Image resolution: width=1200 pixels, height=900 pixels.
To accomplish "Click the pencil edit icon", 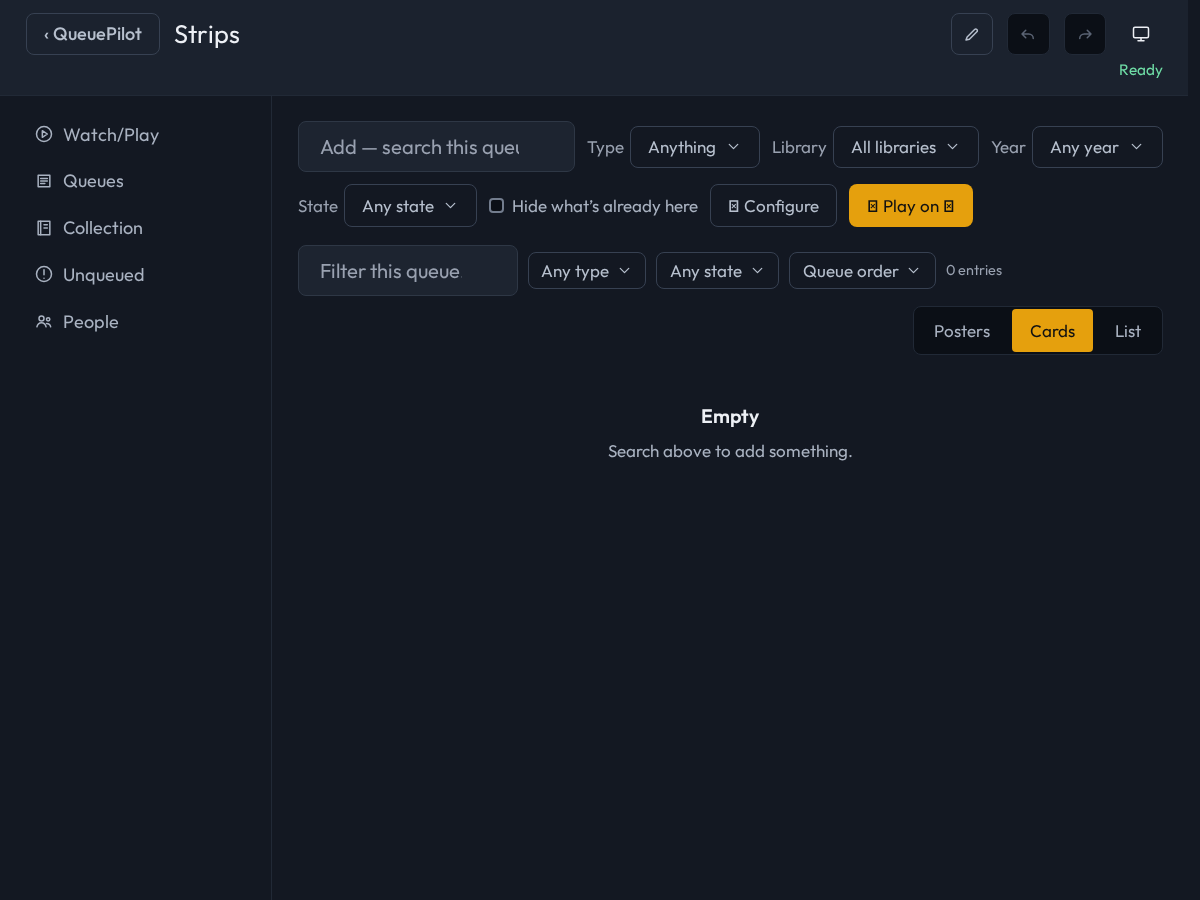I will [x=972, y=34].
